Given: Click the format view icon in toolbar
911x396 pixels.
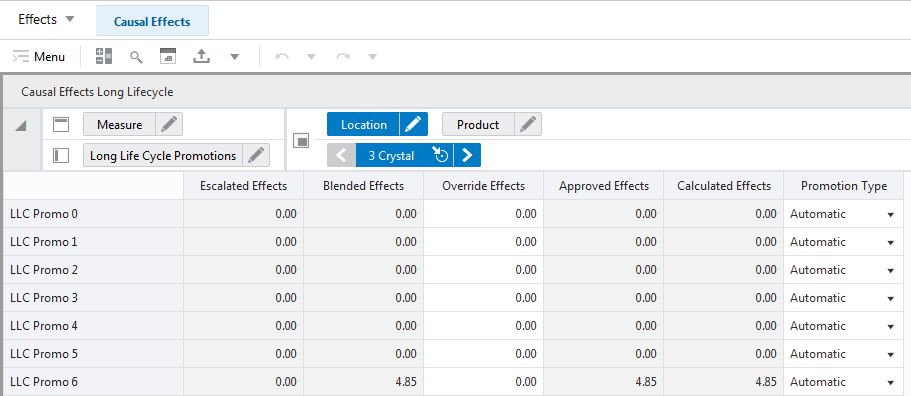Looking at the screenshot, I should 168,56.
